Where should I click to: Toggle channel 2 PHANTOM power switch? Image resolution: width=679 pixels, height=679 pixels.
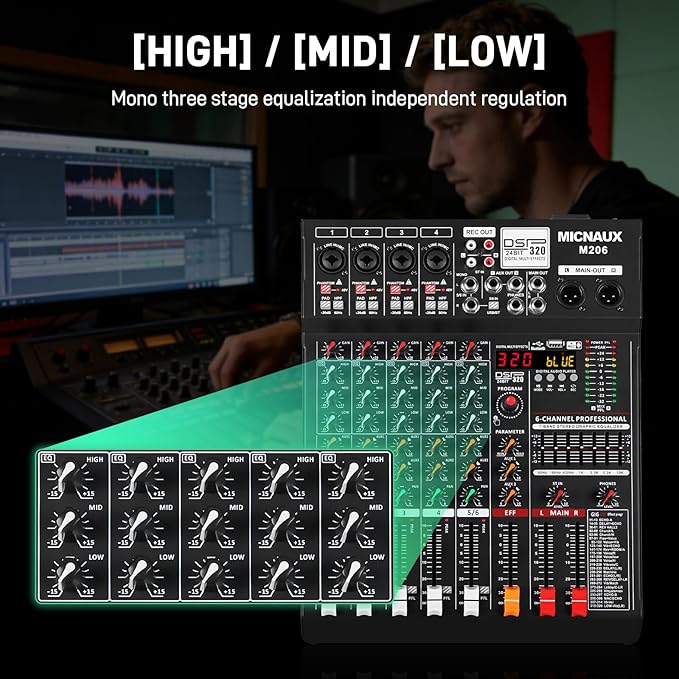point(361,289)
